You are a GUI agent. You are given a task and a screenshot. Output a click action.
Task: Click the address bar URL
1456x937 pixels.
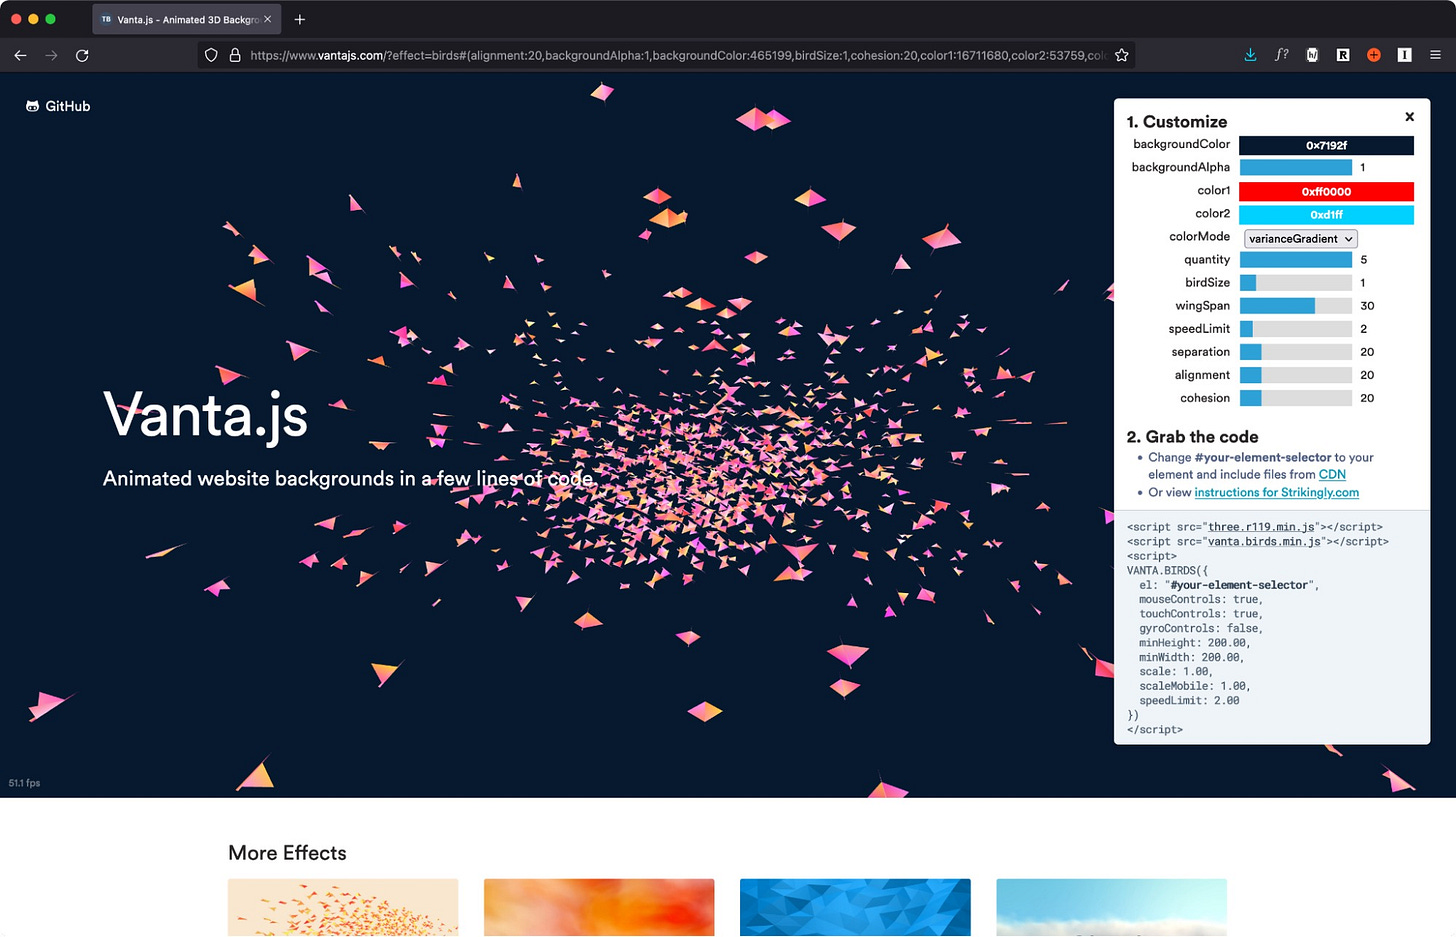pos(676,56)
